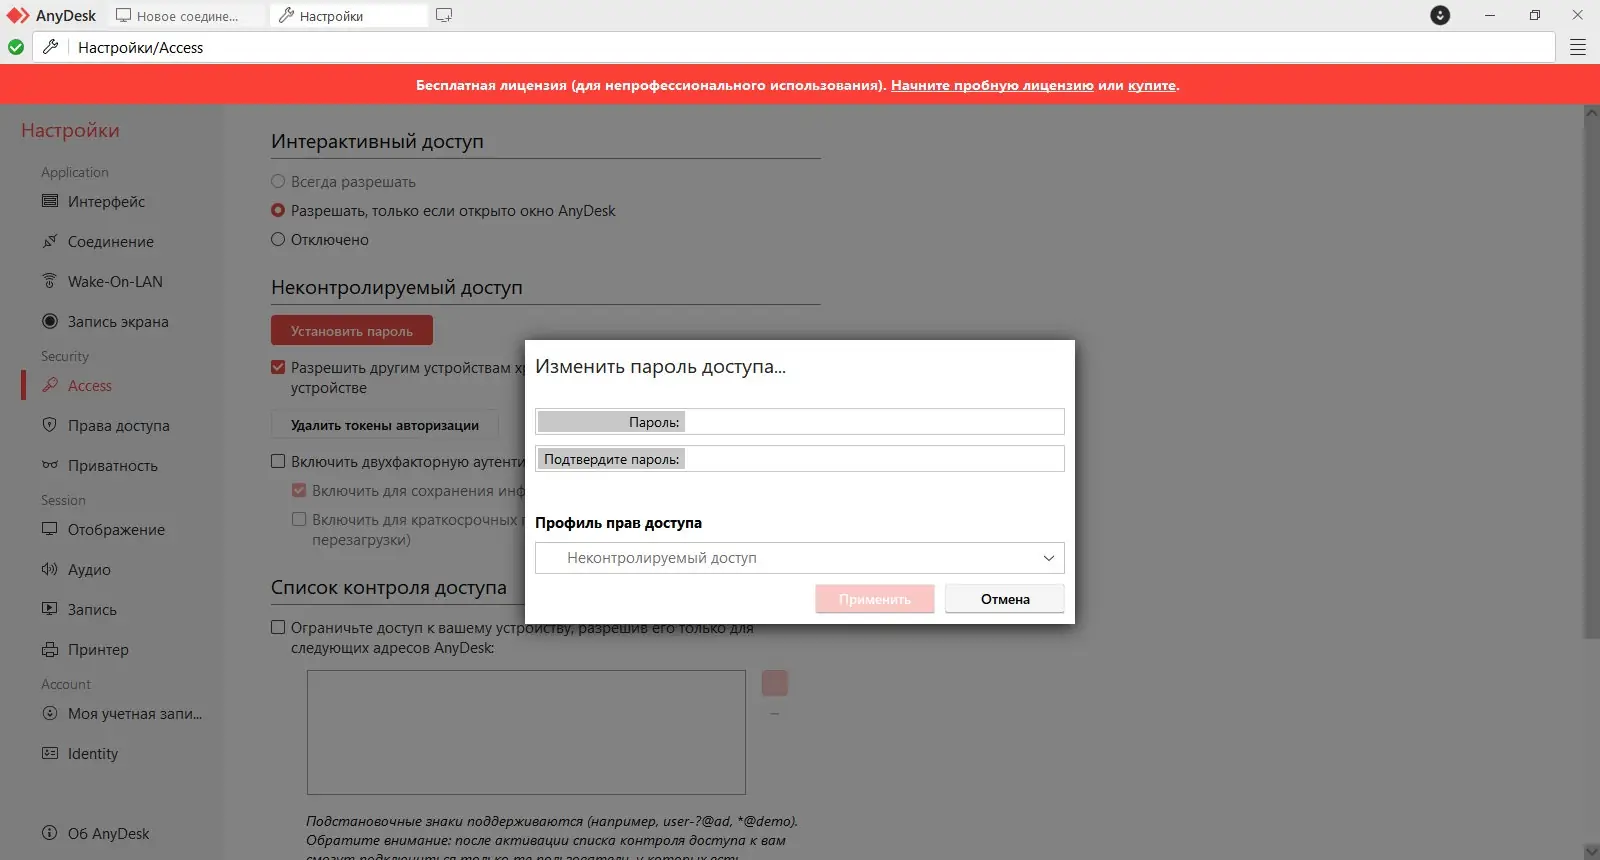This screenshot has height=860, width=1600.
Task: Select 'Разрешать, только если открыто окно AnyDesk'
Action: coord(278,210)
